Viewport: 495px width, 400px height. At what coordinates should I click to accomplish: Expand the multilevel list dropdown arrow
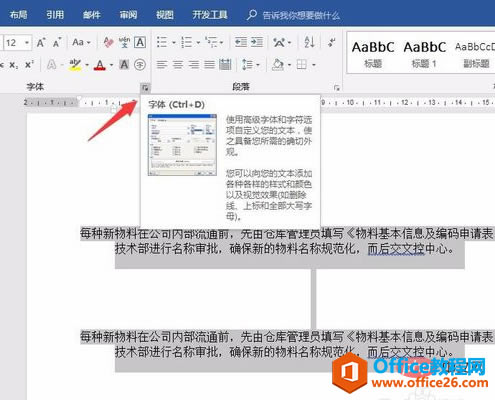click(x=222, y=43)
